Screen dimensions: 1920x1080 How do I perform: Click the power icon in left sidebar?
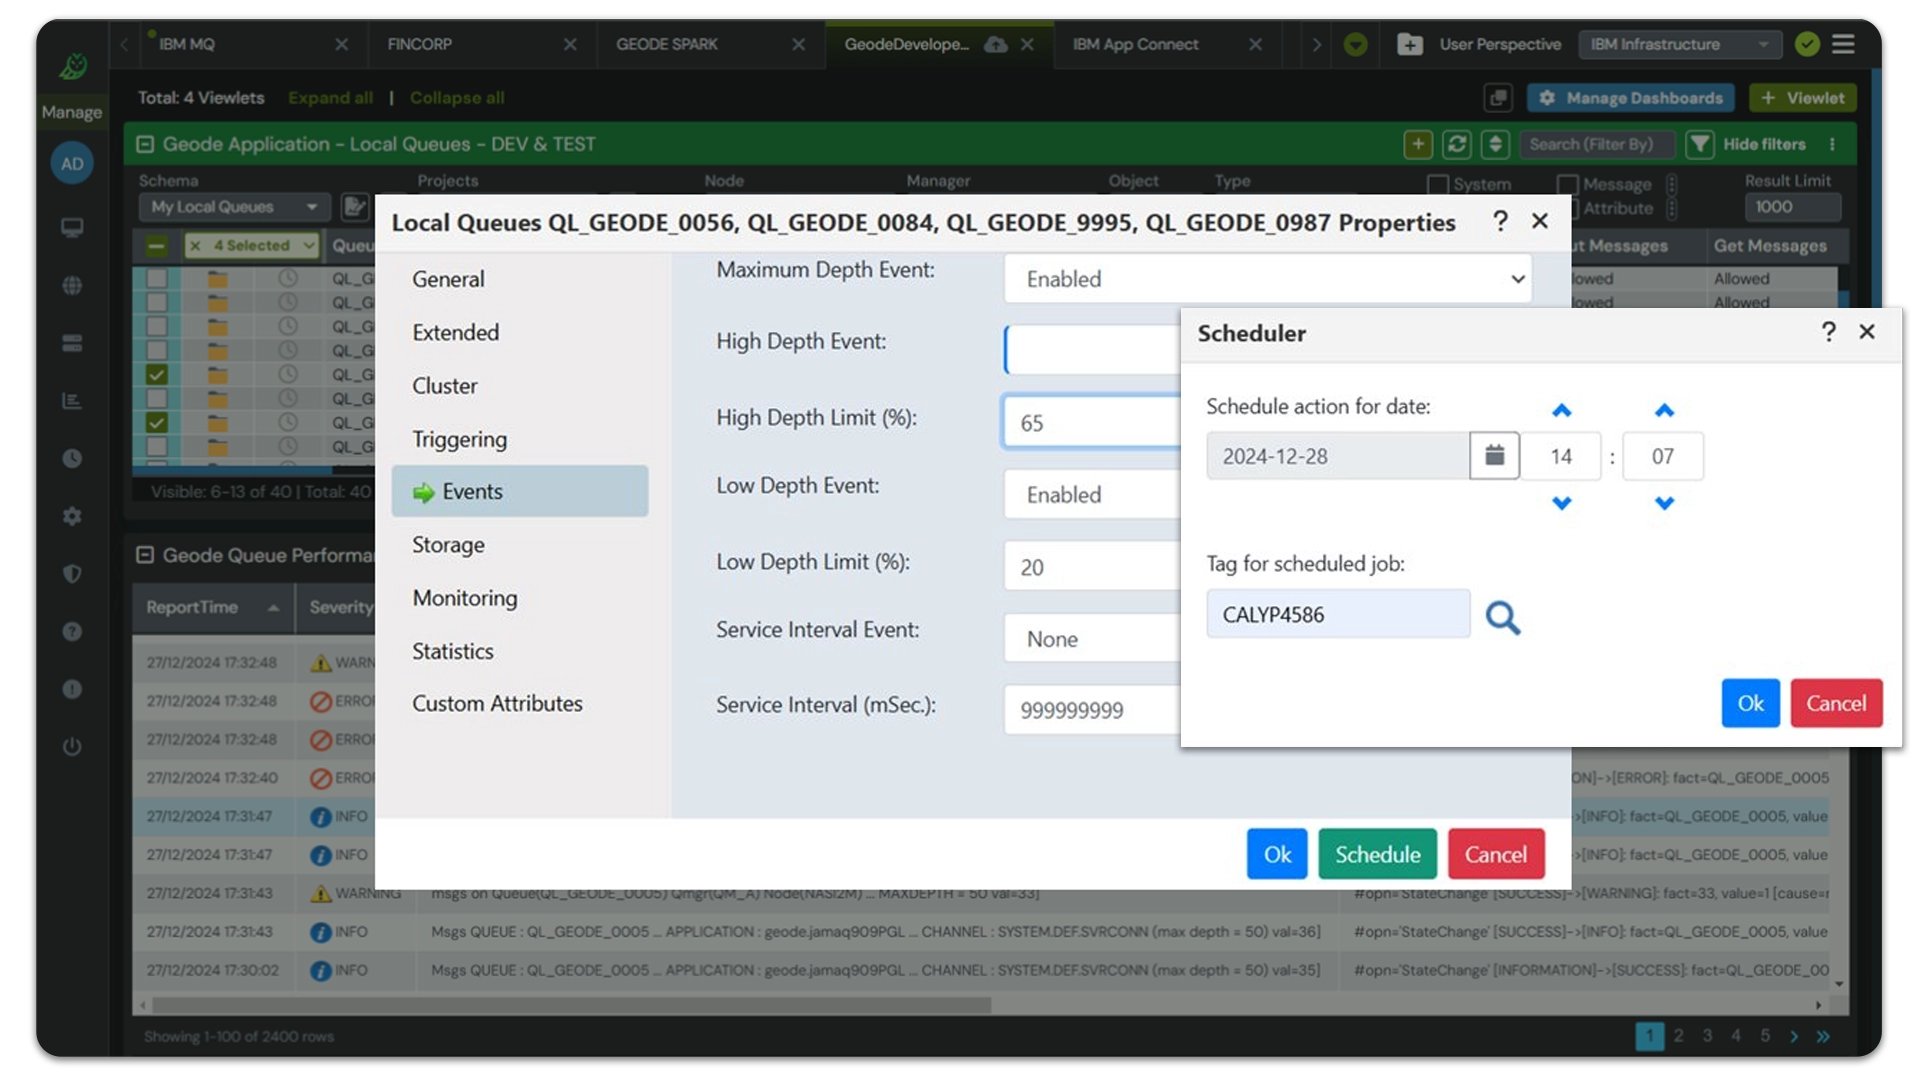(x=72, y=746)
